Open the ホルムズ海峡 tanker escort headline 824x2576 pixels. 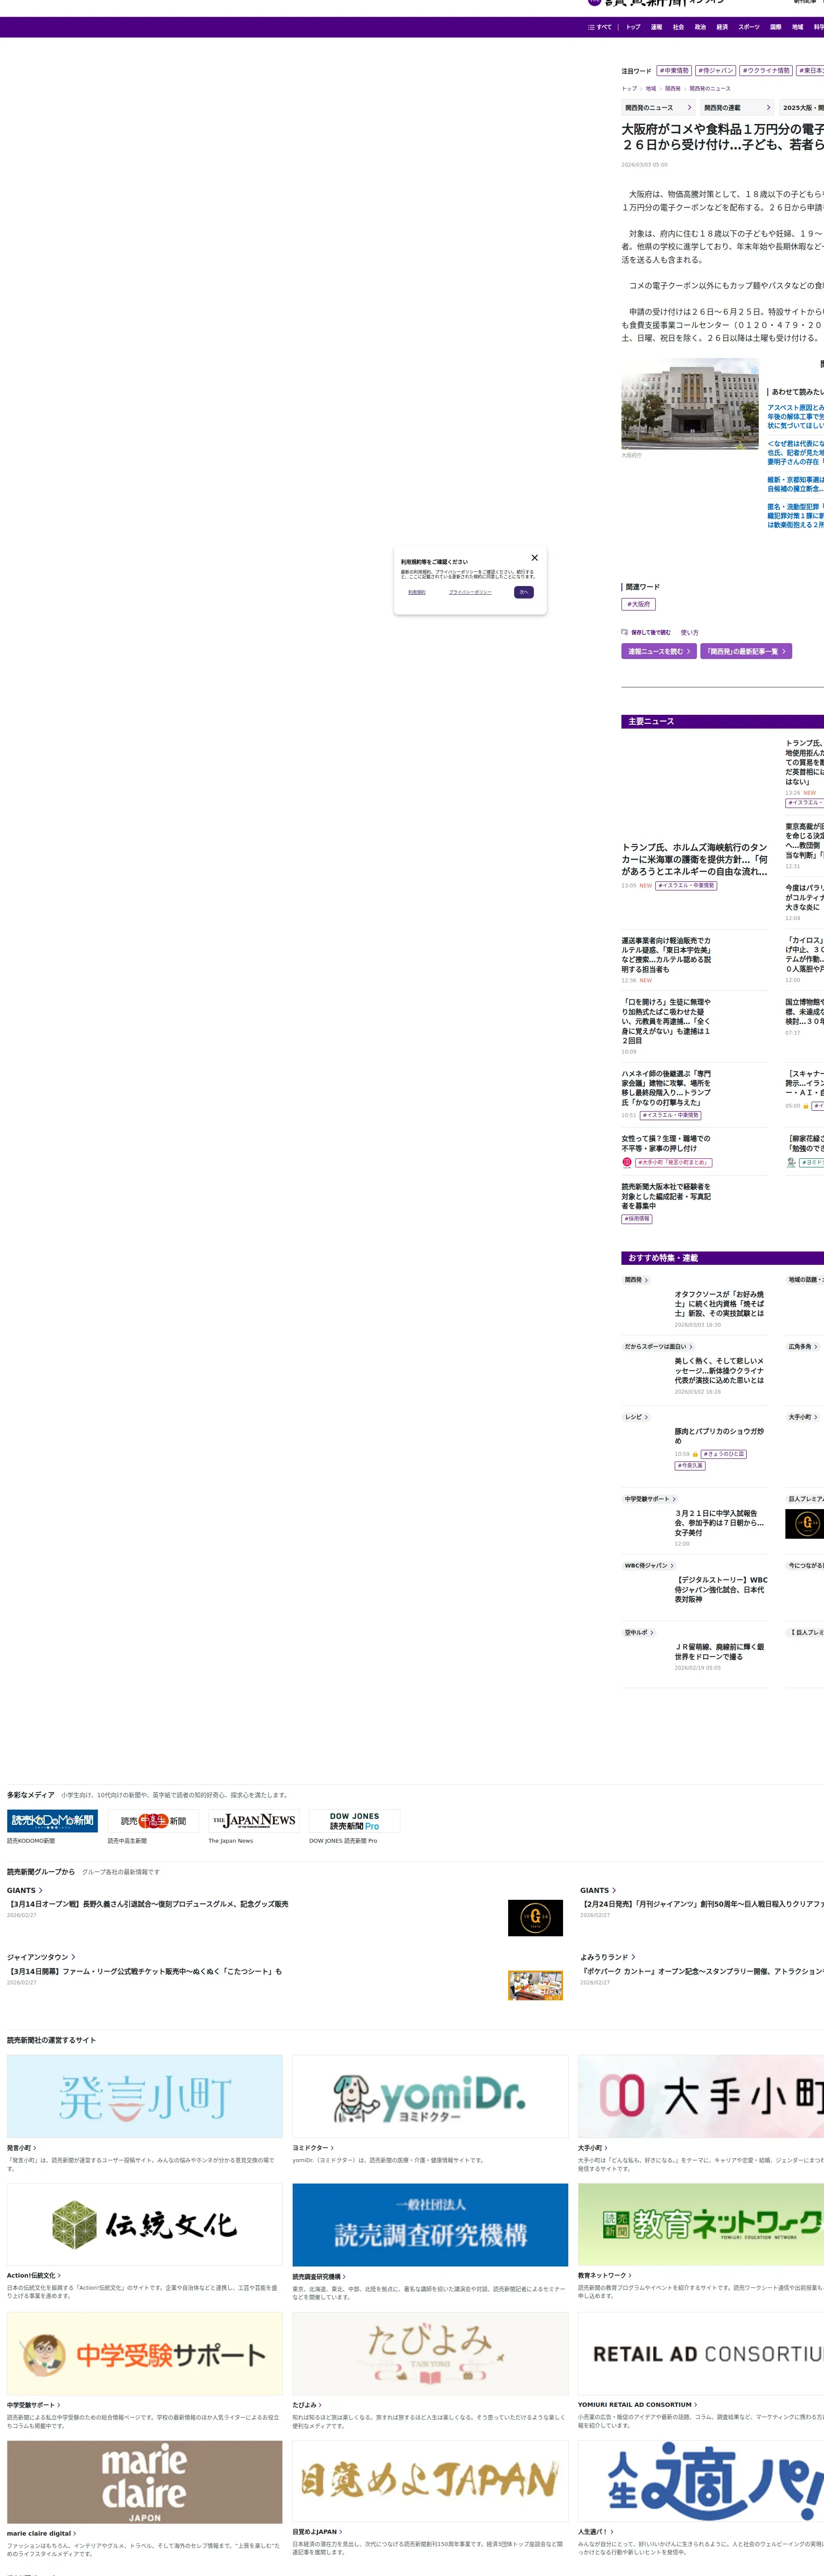[x=694, y=859]
